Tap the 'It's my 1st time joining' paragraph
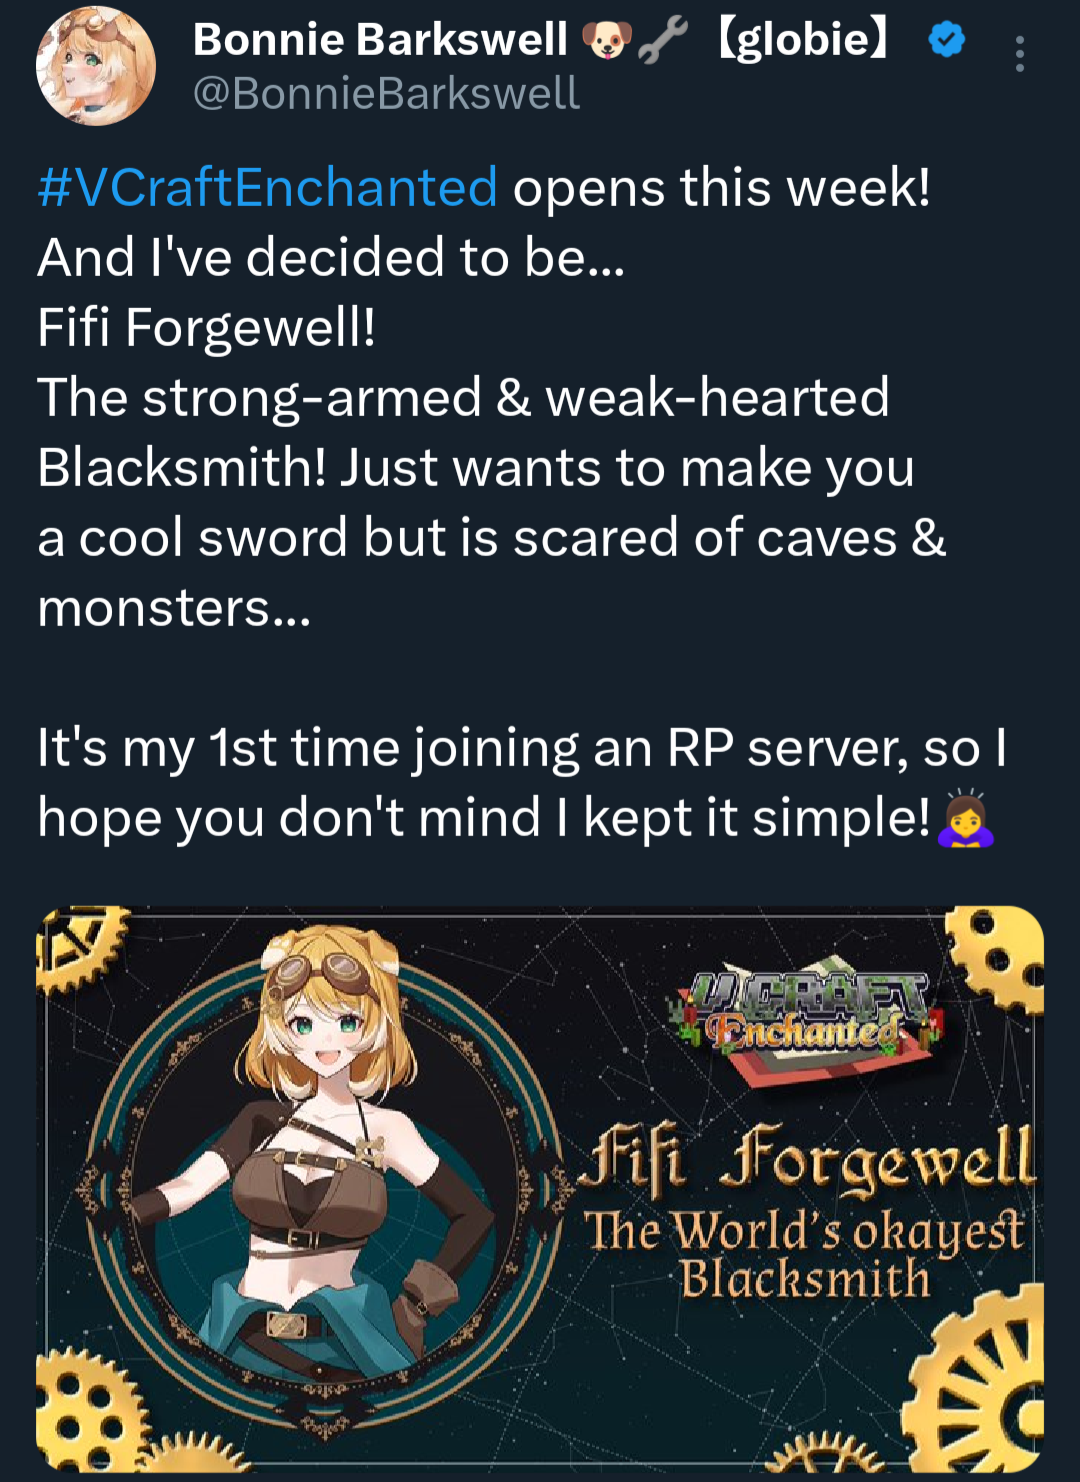Screen dimensions: 1080x1482 tap(521, 783)
